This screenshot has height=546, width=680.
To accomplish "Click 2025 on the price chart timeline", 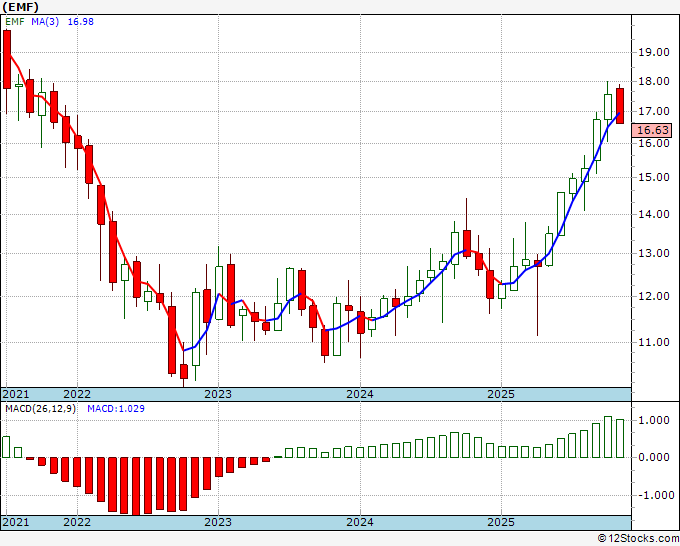I will [x=501, y=394].
